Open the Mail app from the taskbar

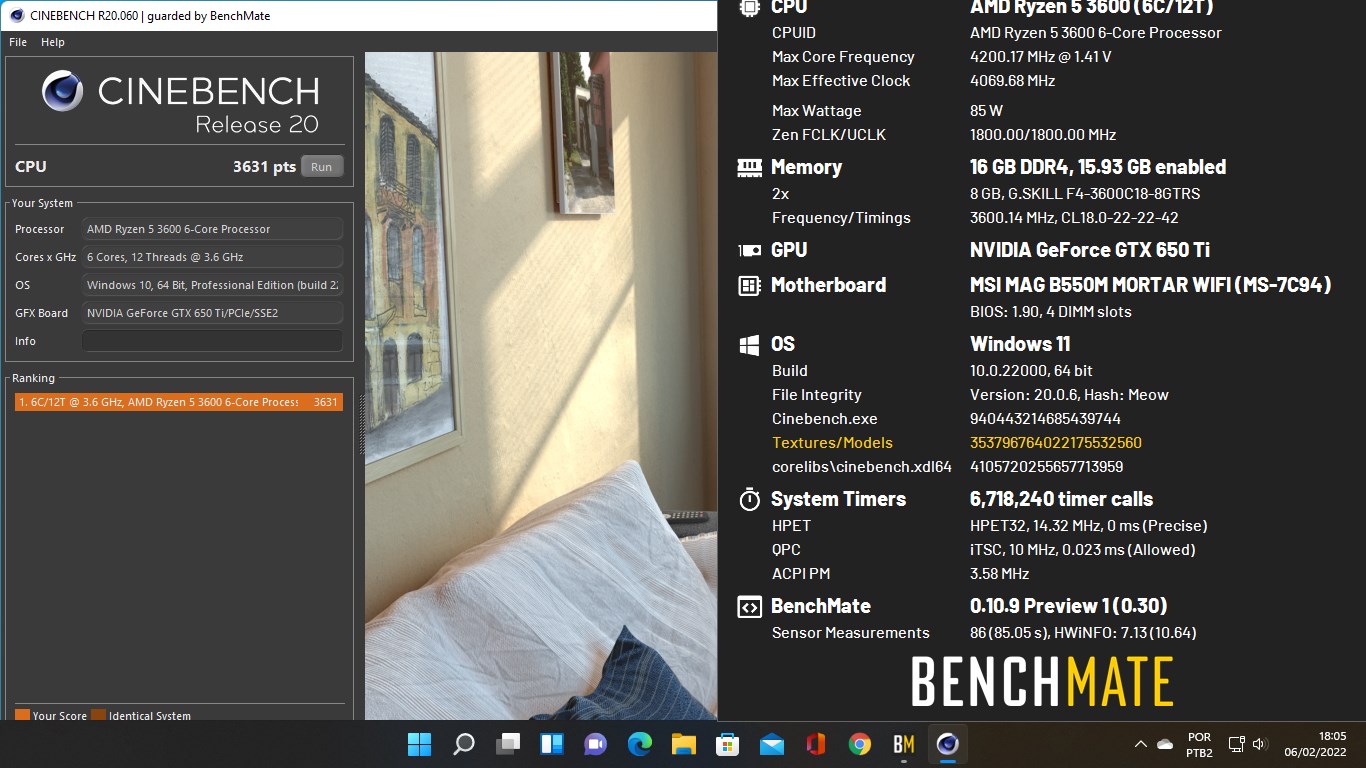coord(771,744)
